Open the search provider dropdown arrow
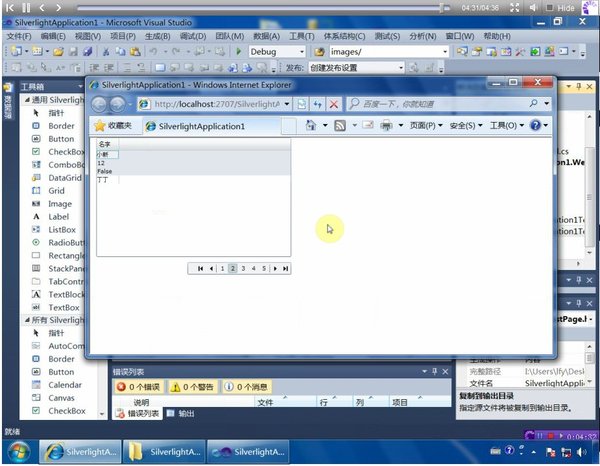The image size is (600, 466). pyautogui.click(x=547, y=103)
